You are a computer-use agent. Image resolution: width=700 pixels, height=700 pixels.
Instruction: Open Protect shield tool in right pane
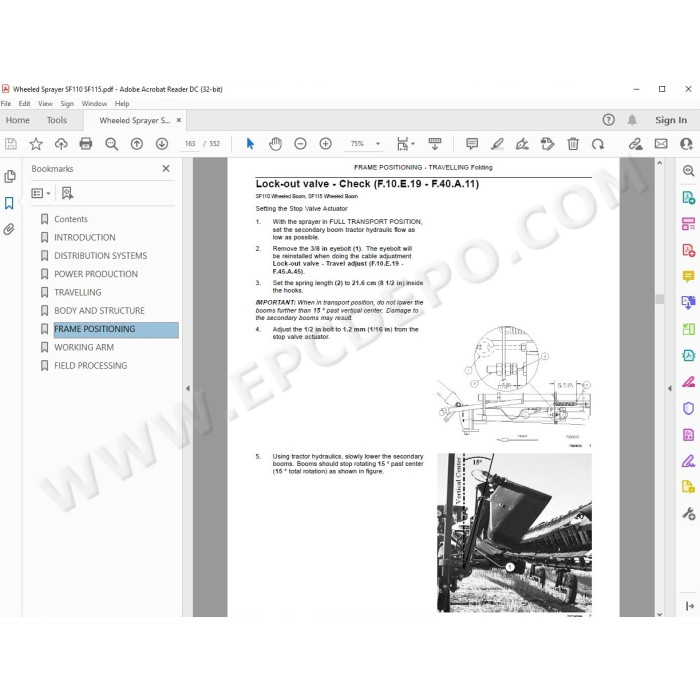688,408
